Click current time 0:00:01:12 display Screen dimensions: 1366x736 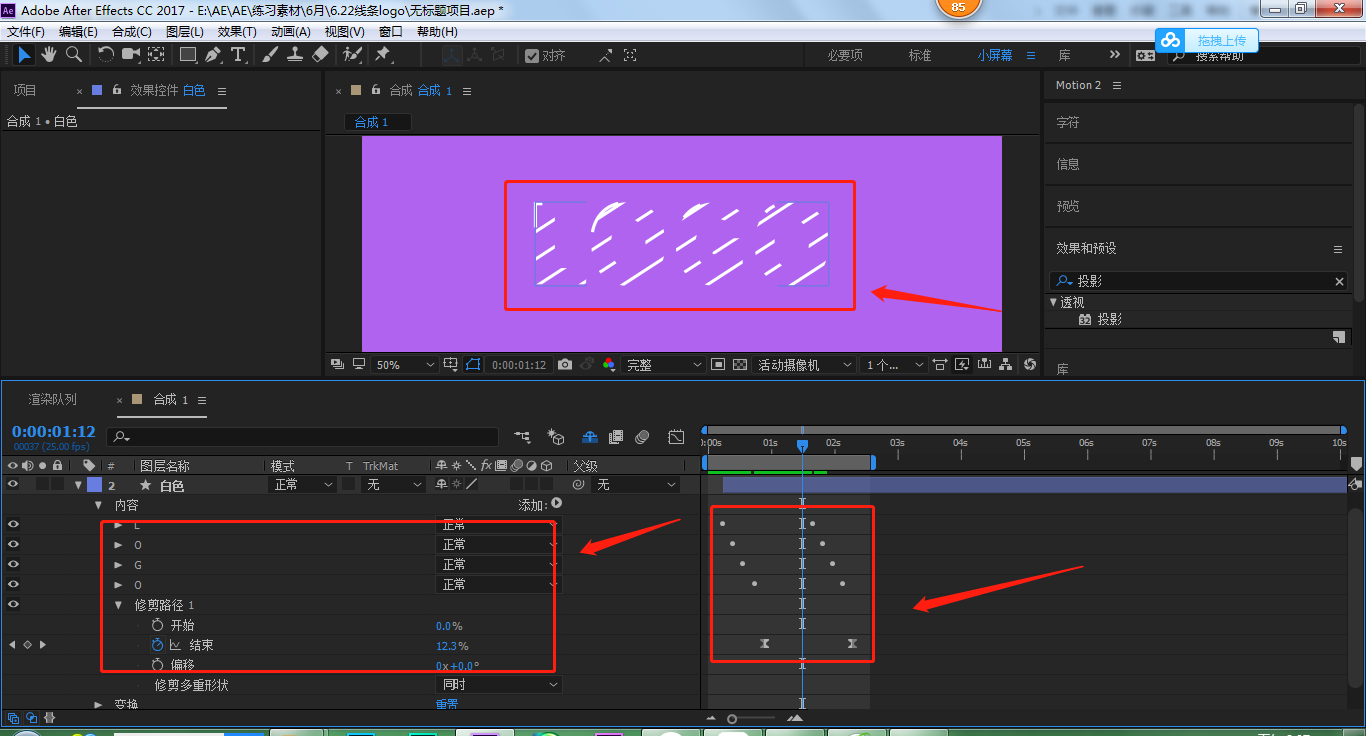54,432
